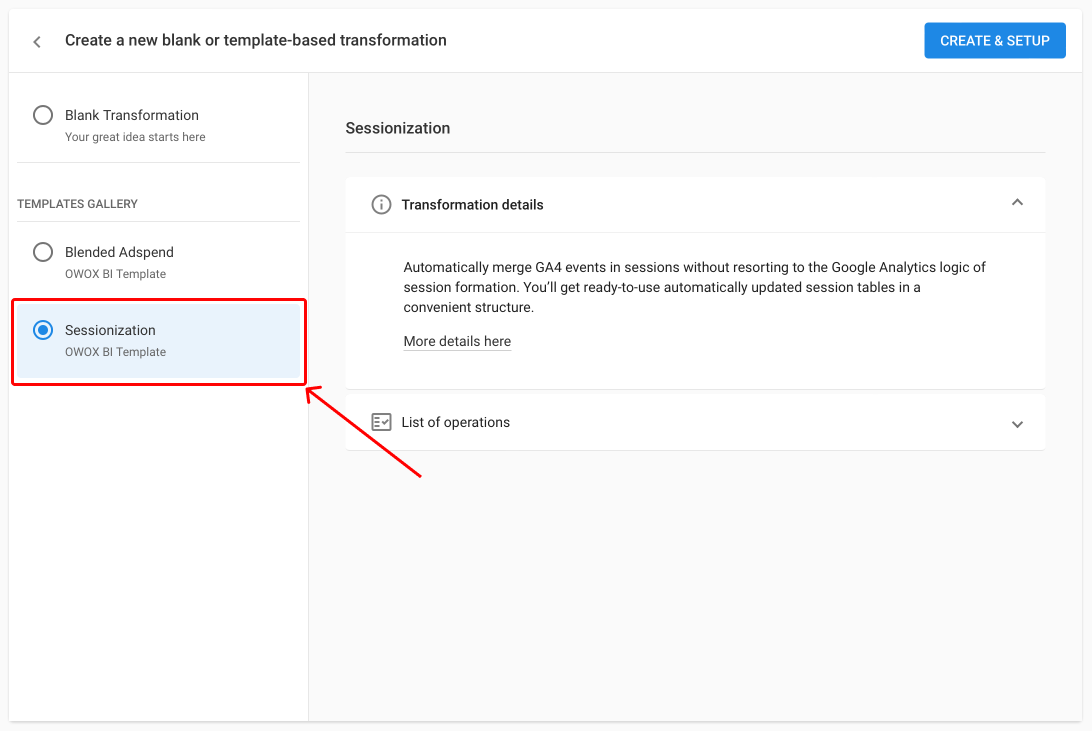Click the Blended Adspend template name
This screenshot has width=1092, height=731.
coord(119,252)
